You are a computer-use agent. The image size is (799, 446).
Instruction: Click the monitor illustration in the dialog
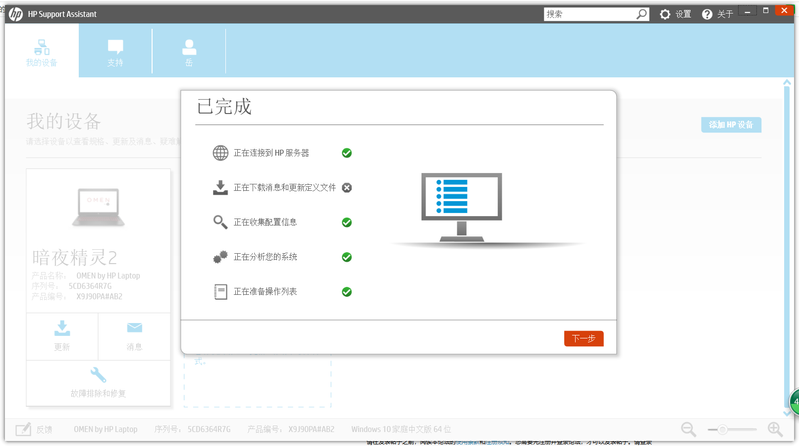462,207
